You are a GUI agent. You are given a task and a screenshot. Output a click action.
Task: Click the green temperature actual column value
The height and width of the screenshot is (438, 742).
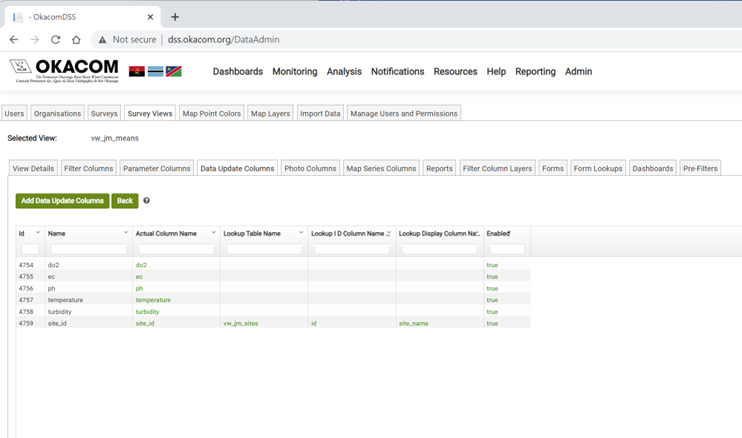coord(153,300)
